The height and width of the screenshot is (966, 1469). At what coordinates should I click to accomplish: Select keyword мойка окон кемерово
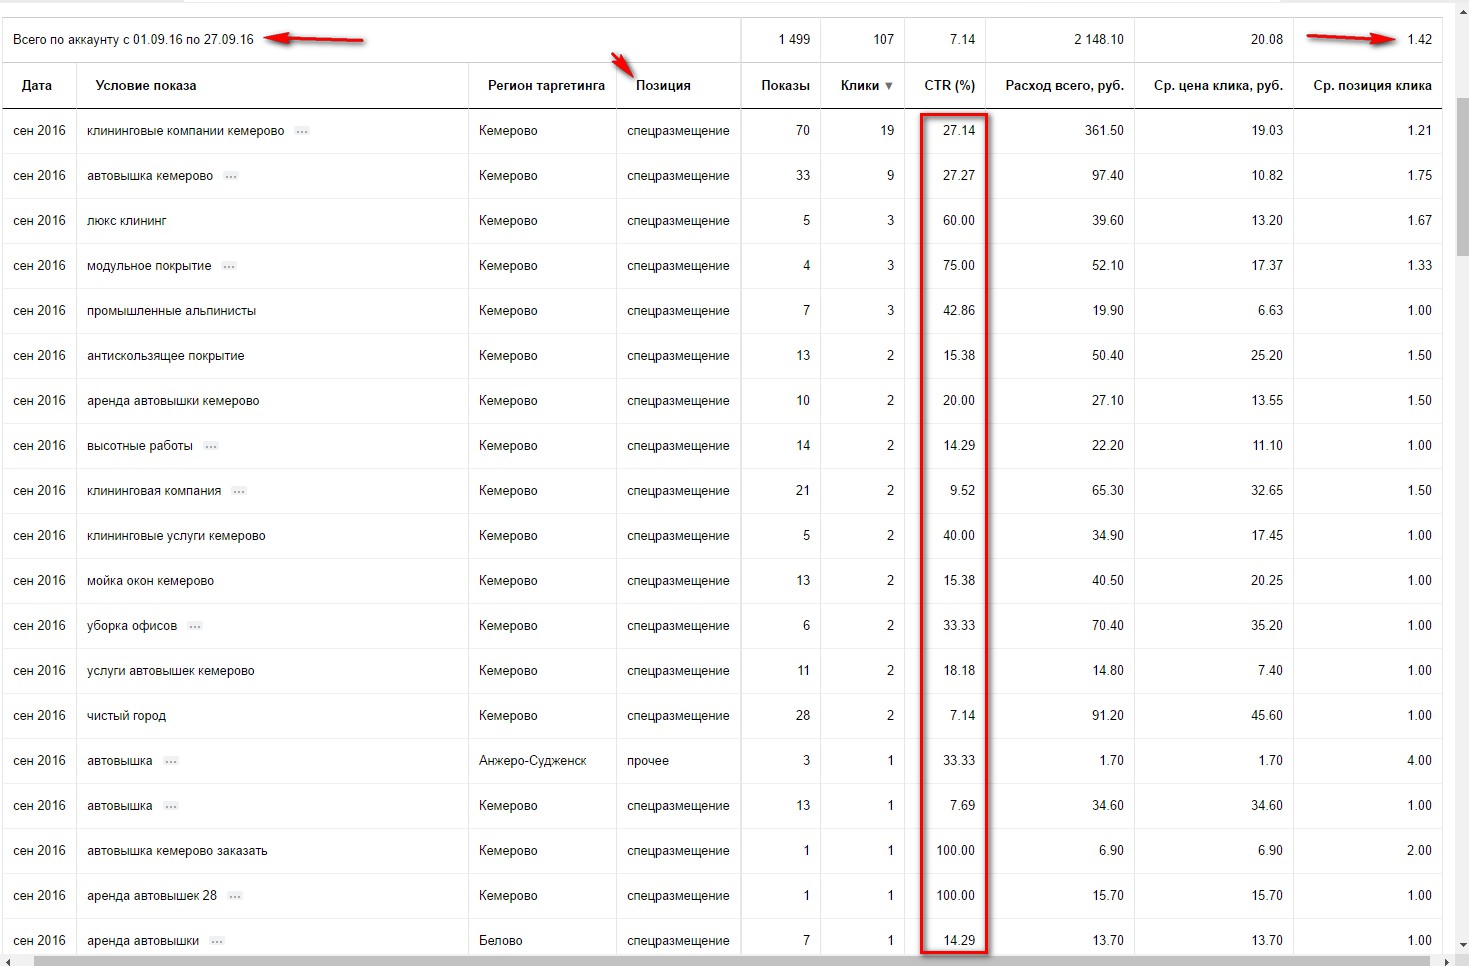click(150, 580)
